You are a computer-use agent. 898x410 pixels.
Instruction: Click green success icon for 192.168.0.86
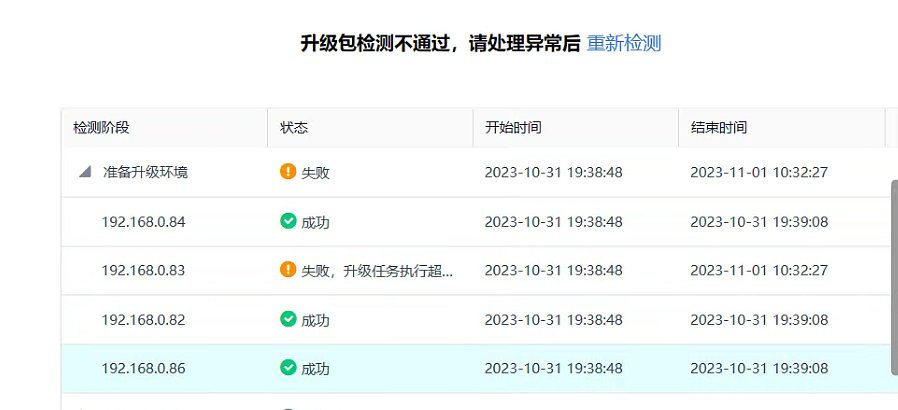coord(288,368)
